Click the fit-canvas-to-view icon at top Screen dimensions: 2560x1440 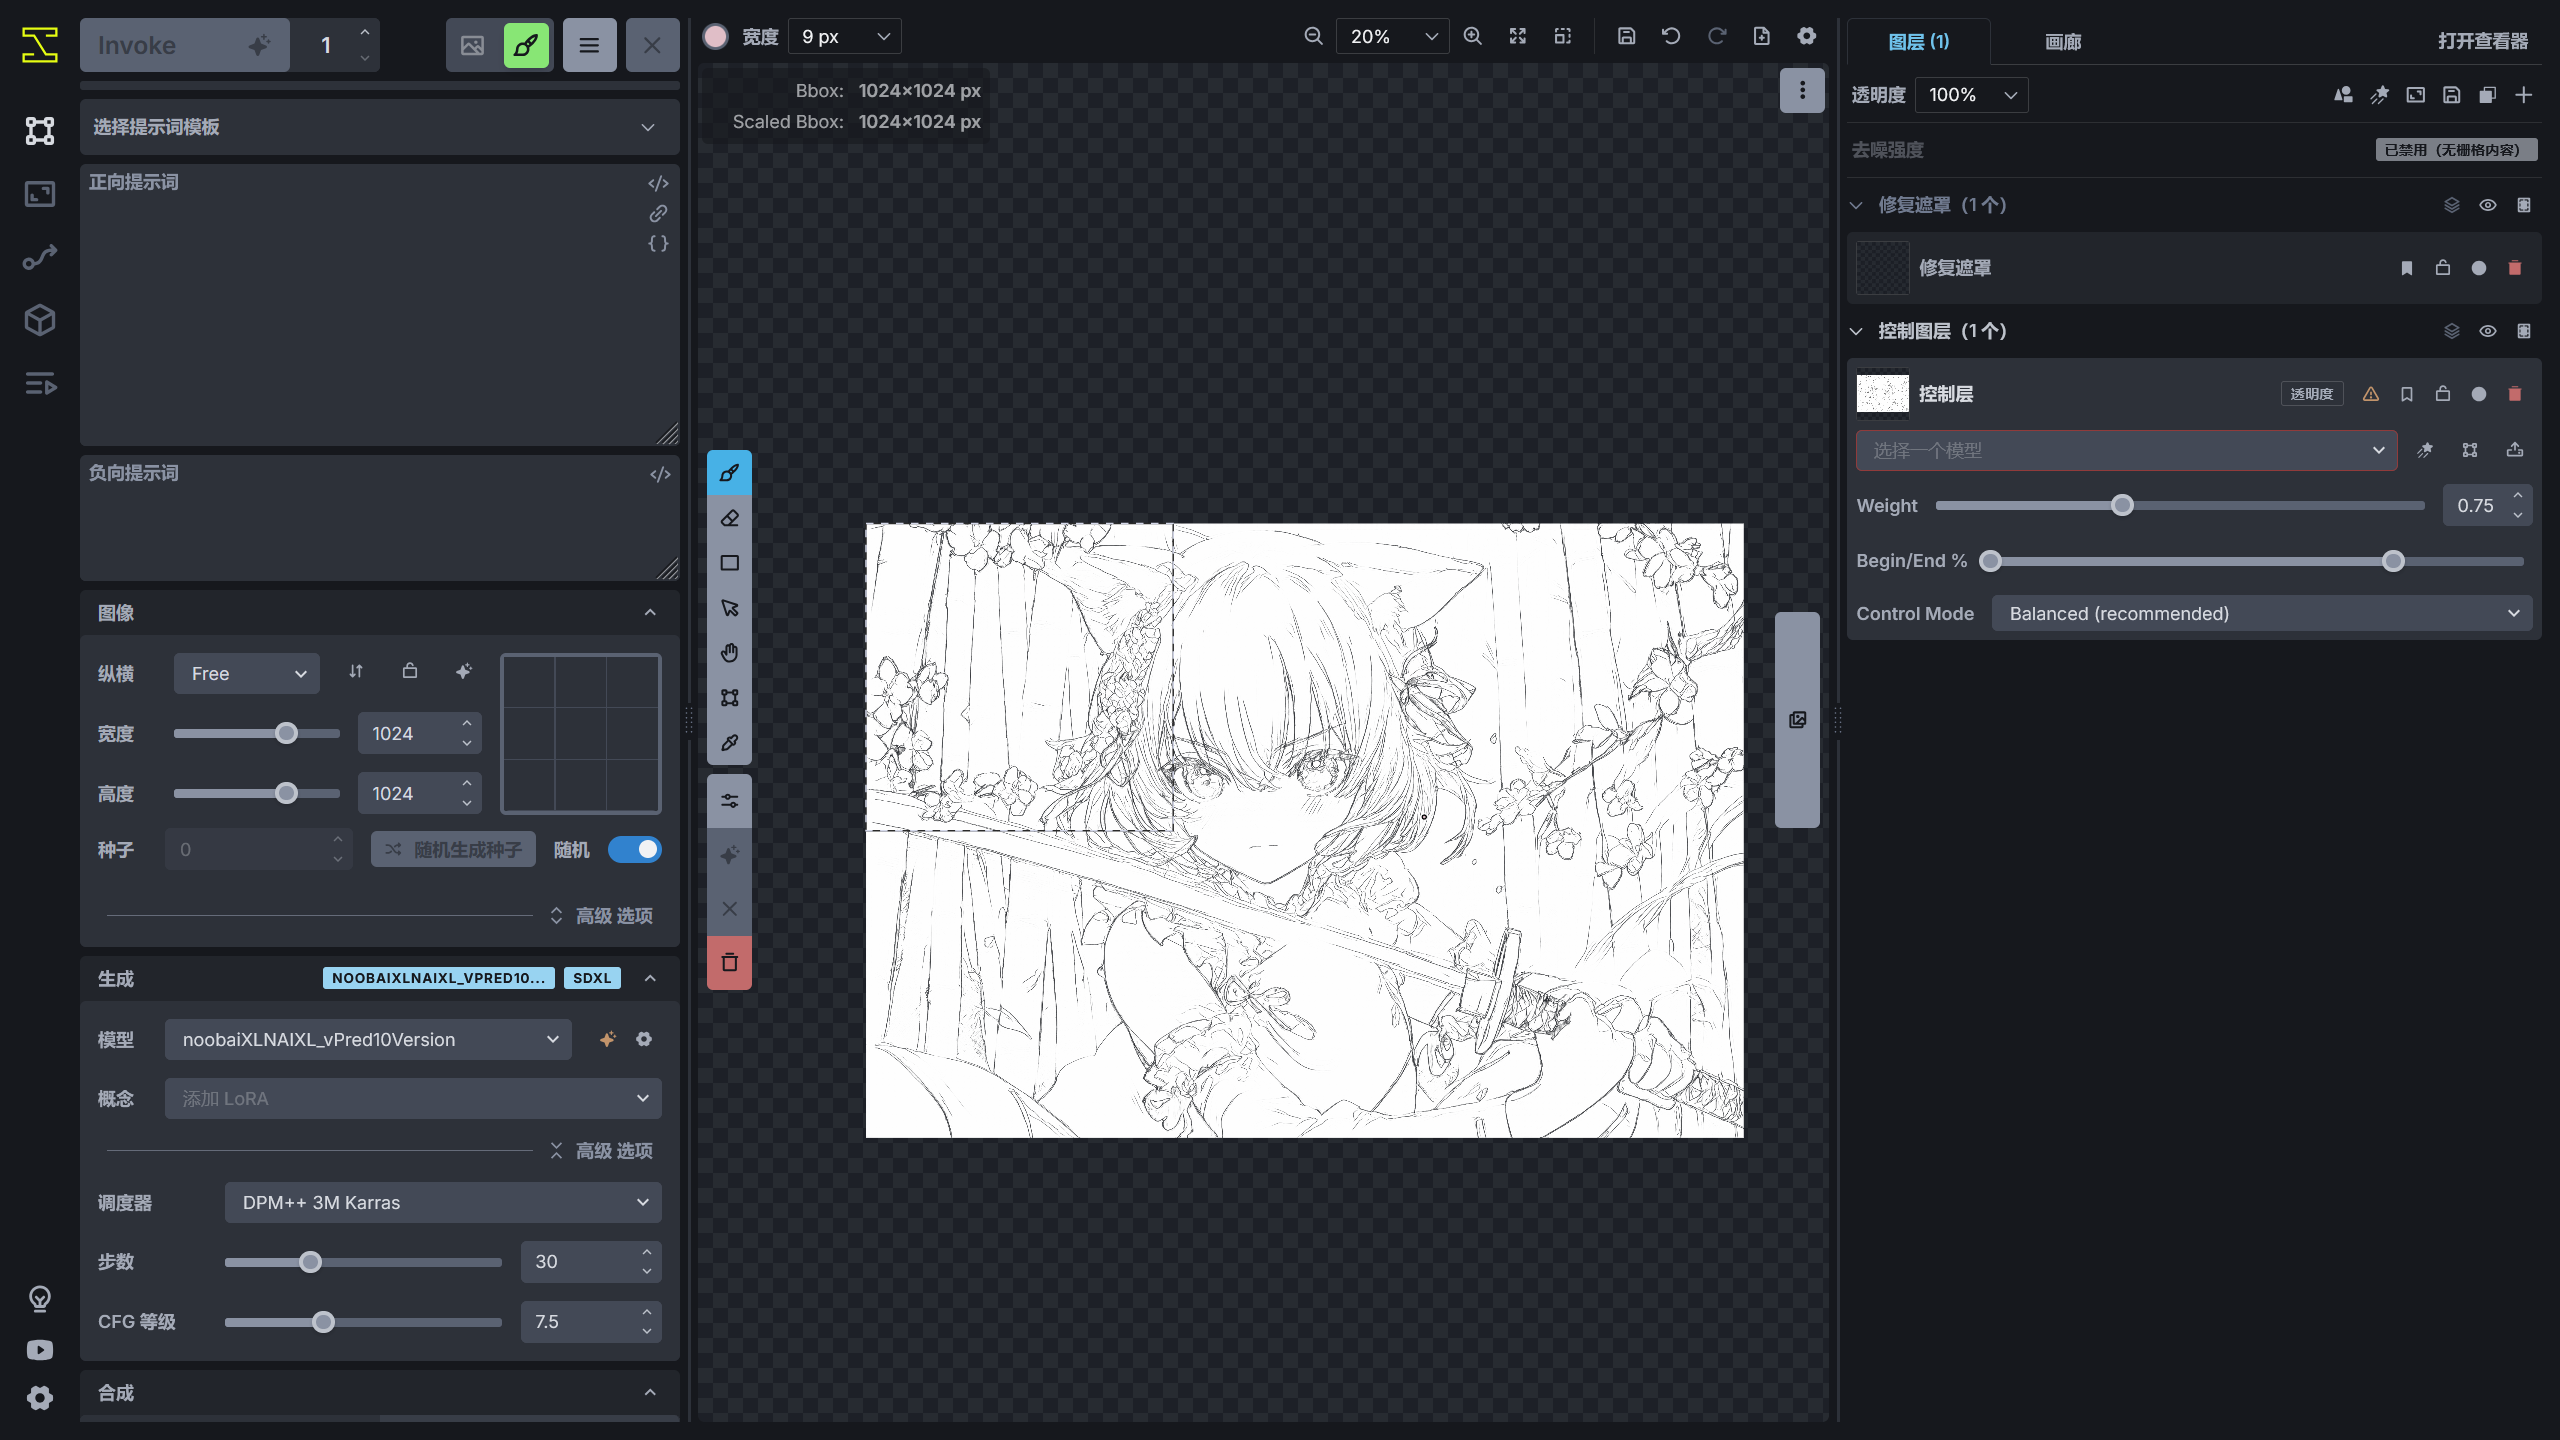pyautogui.click(x=1517, y=36)
